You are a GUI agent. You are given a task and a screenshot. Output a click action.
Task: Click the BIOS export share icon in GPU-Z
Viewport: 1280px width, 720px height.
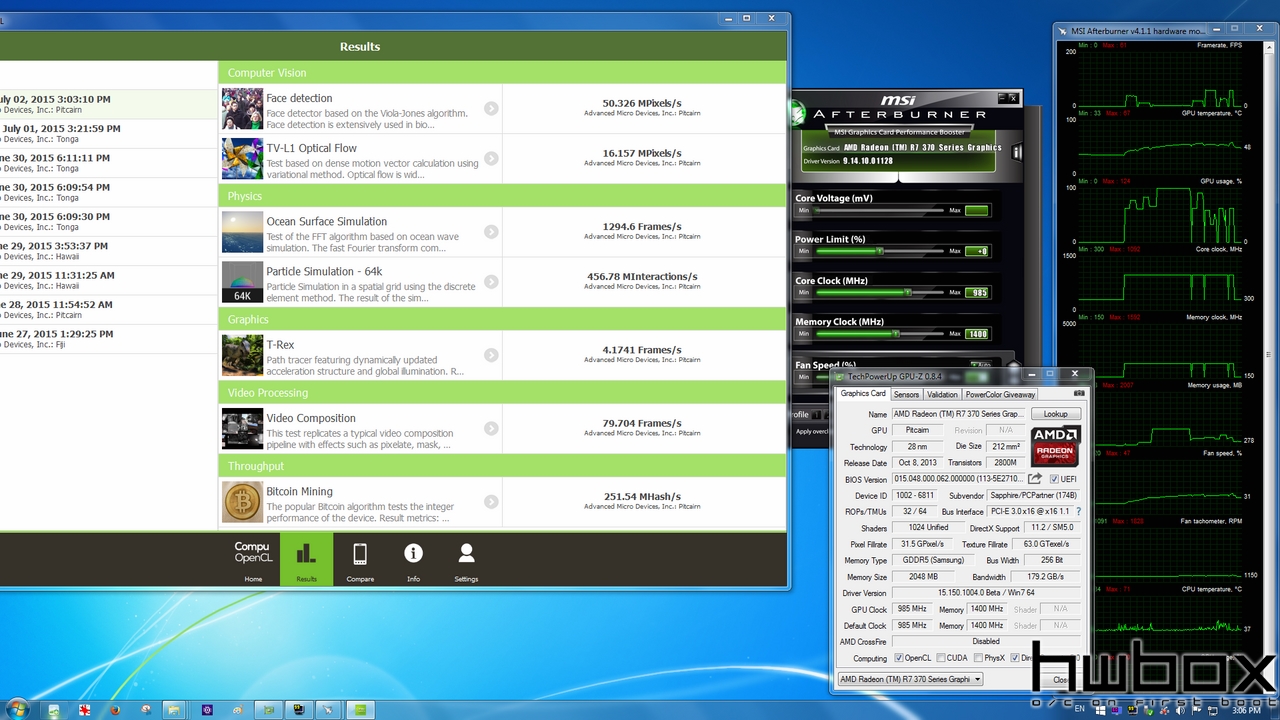tap(1035, 479)
